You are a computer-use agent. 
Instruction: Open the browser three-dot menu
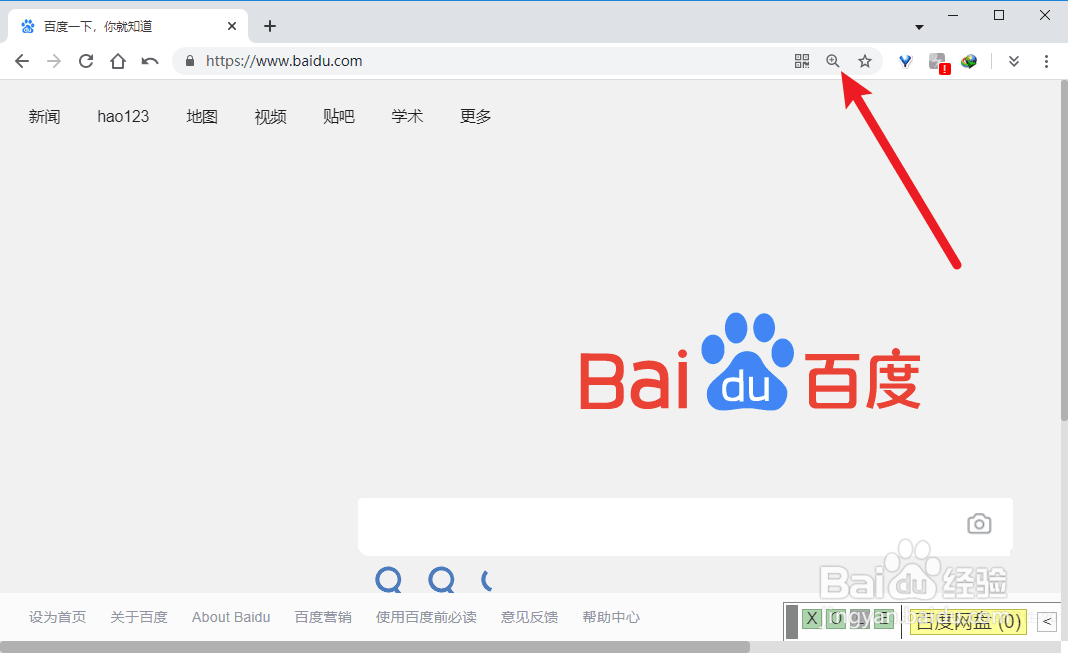click(x=1046, y=61)
